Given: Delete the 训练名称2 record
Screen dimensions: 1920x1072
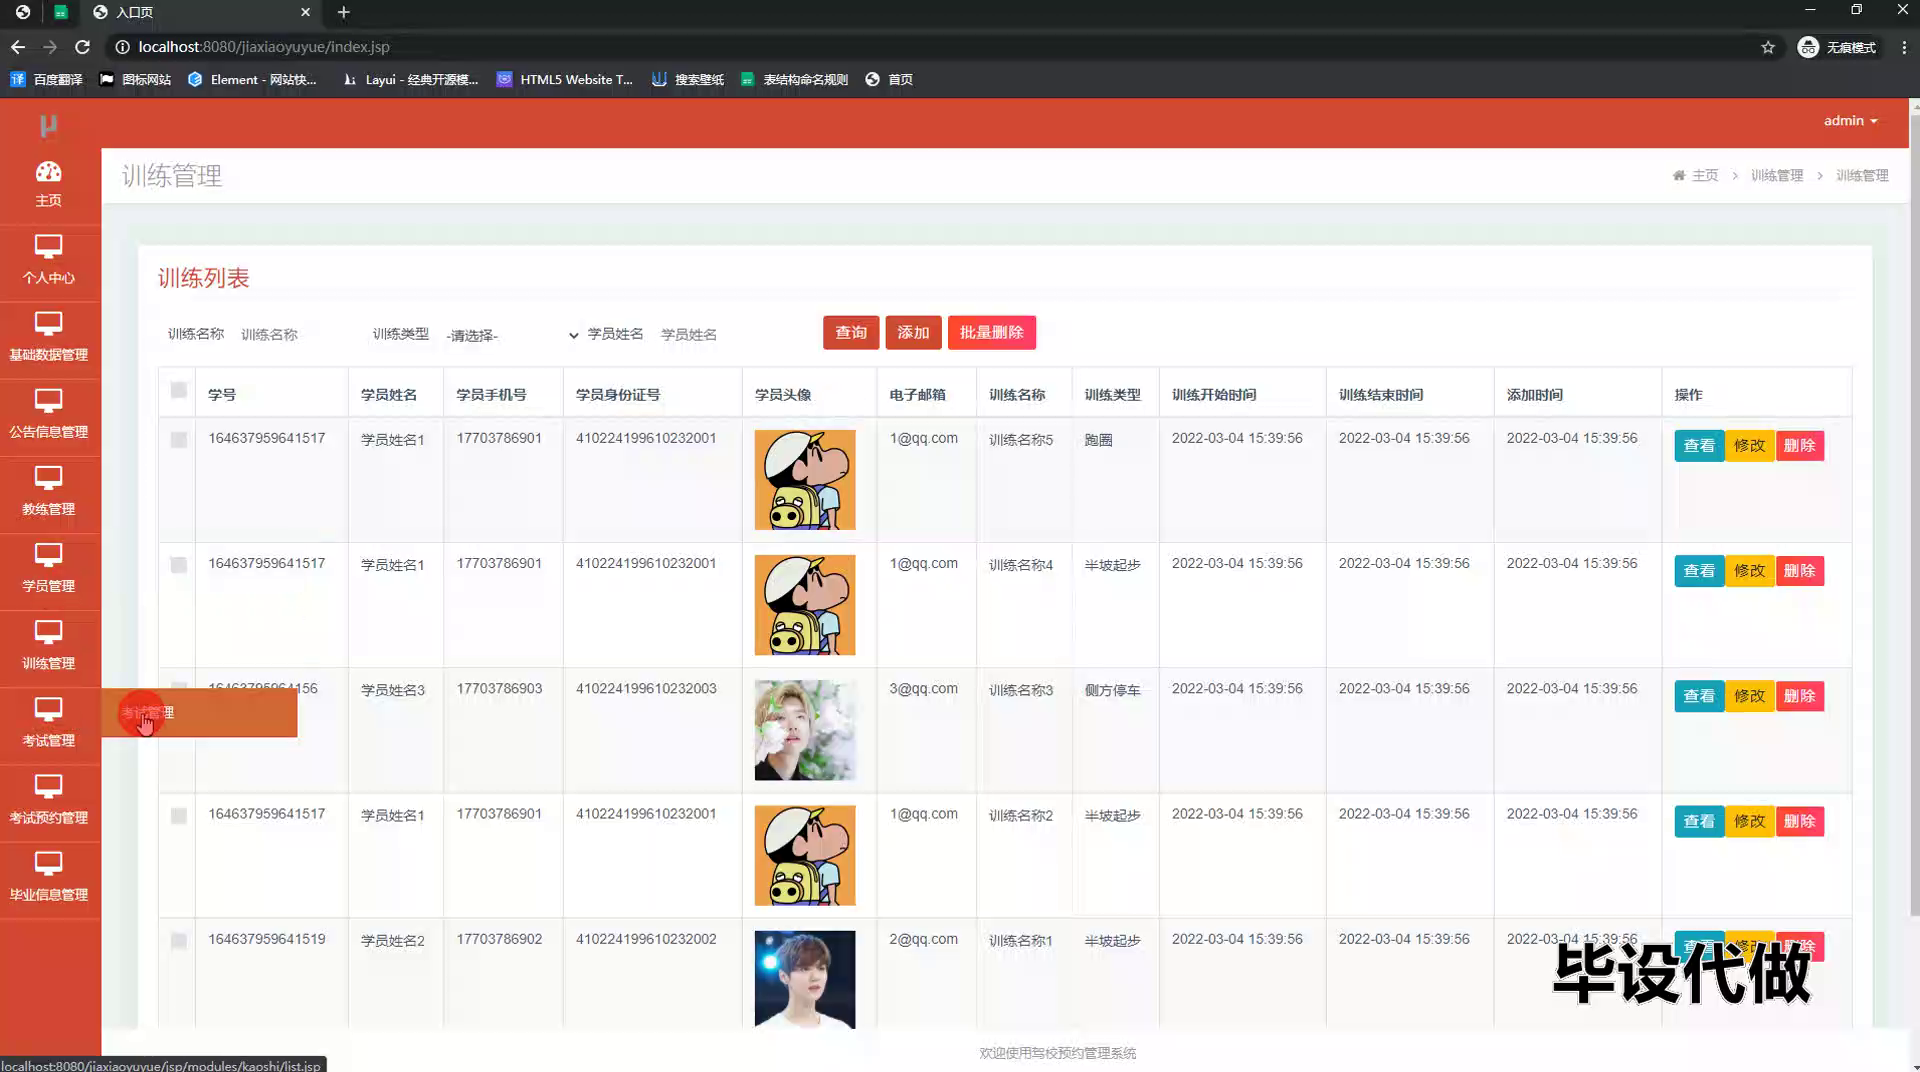Looking at the screenshot, I should pyautogui.click(x=1800, y=821).
